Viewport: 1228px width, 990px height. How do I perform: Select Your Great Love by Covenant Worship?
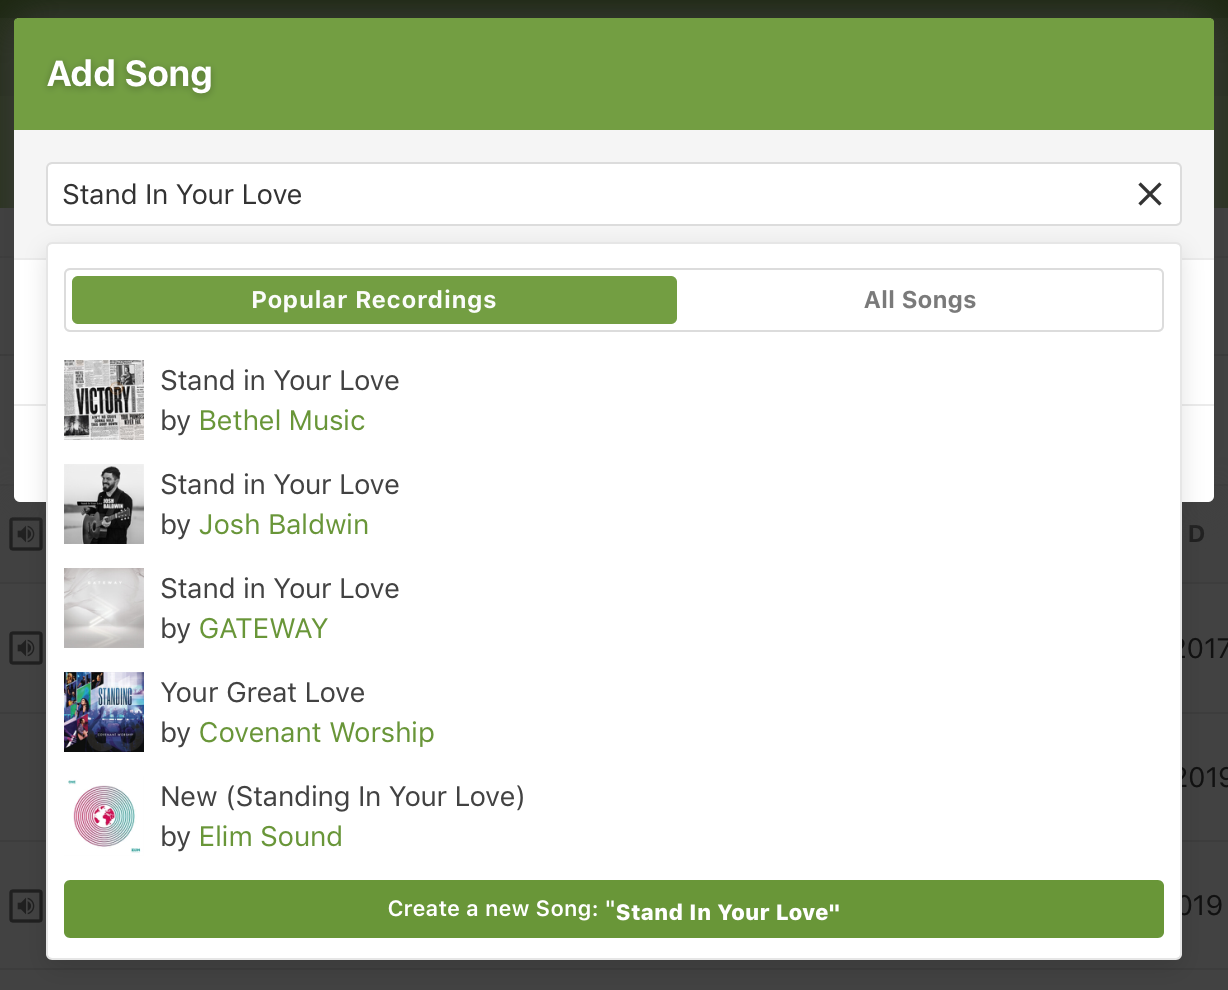pos(262,692)
